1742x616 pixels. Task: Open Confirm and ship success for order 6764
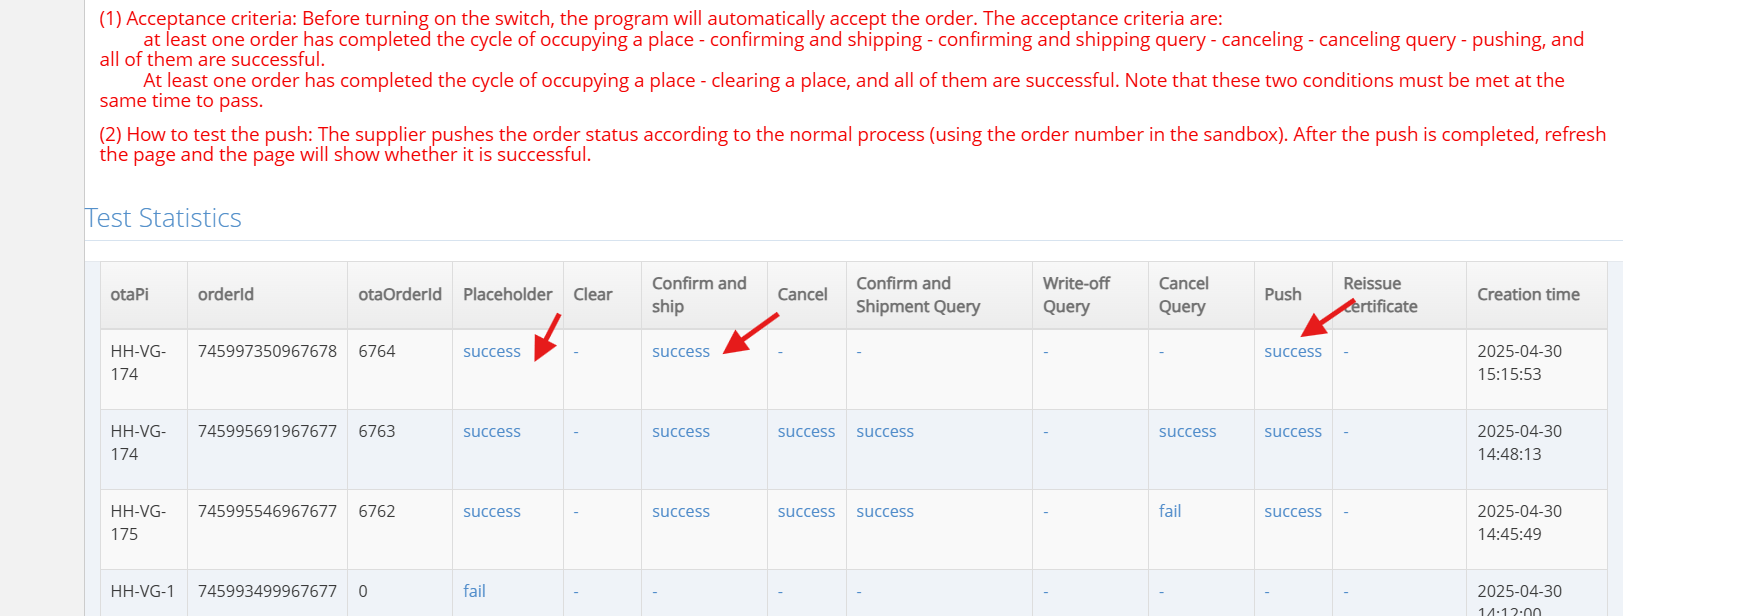coord(680,352)
